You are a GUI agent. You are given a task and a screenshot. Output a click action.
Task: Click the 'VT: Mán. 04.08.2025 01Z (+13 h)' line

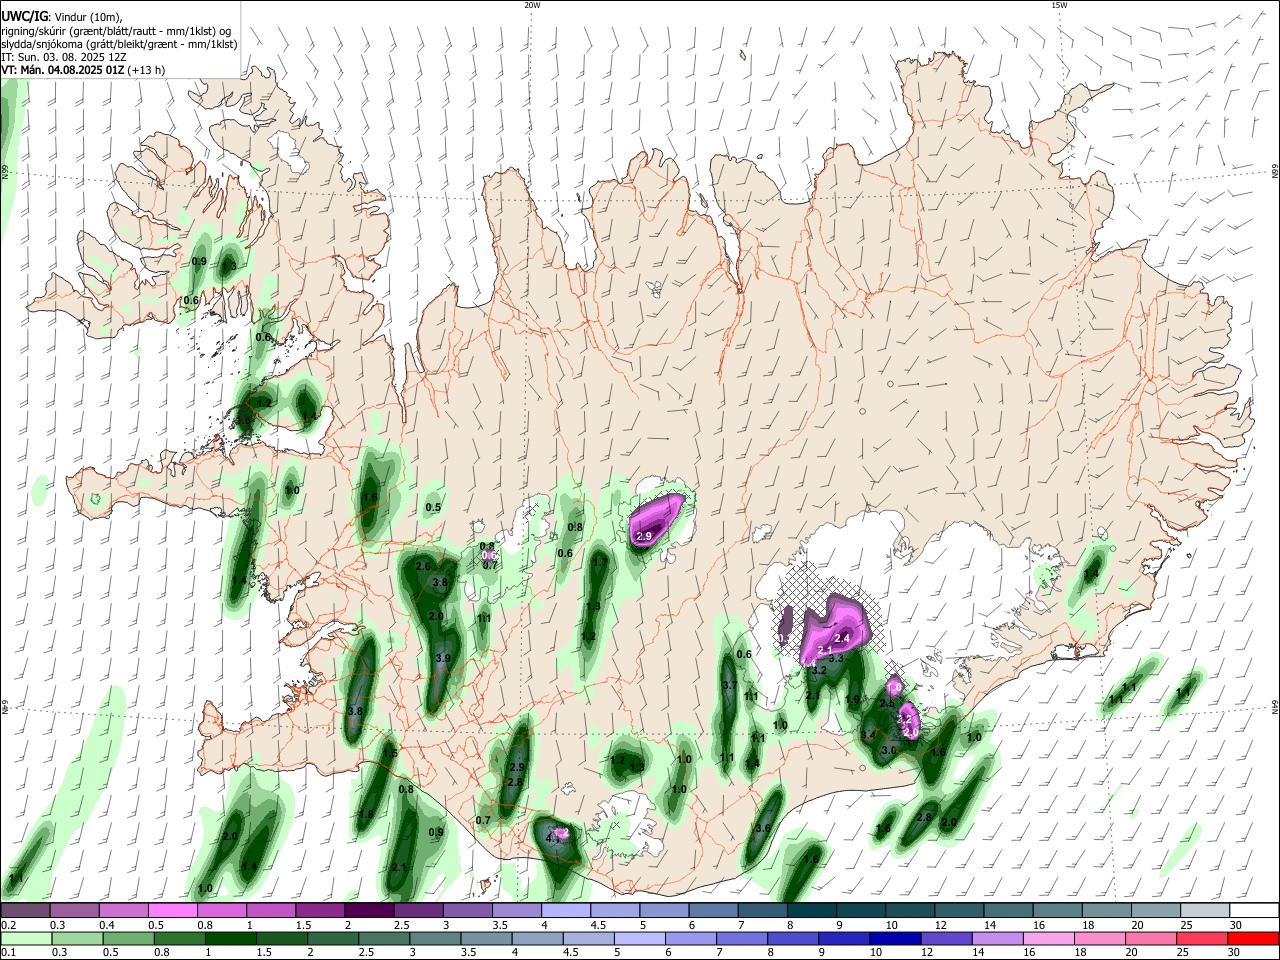pos(83,70)
